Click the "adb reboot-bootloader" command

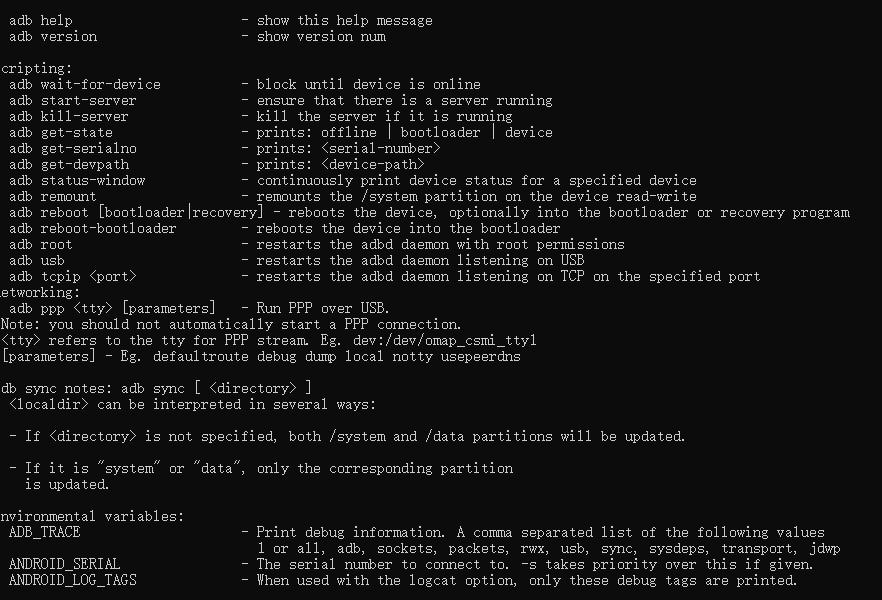tap(93, 228)
